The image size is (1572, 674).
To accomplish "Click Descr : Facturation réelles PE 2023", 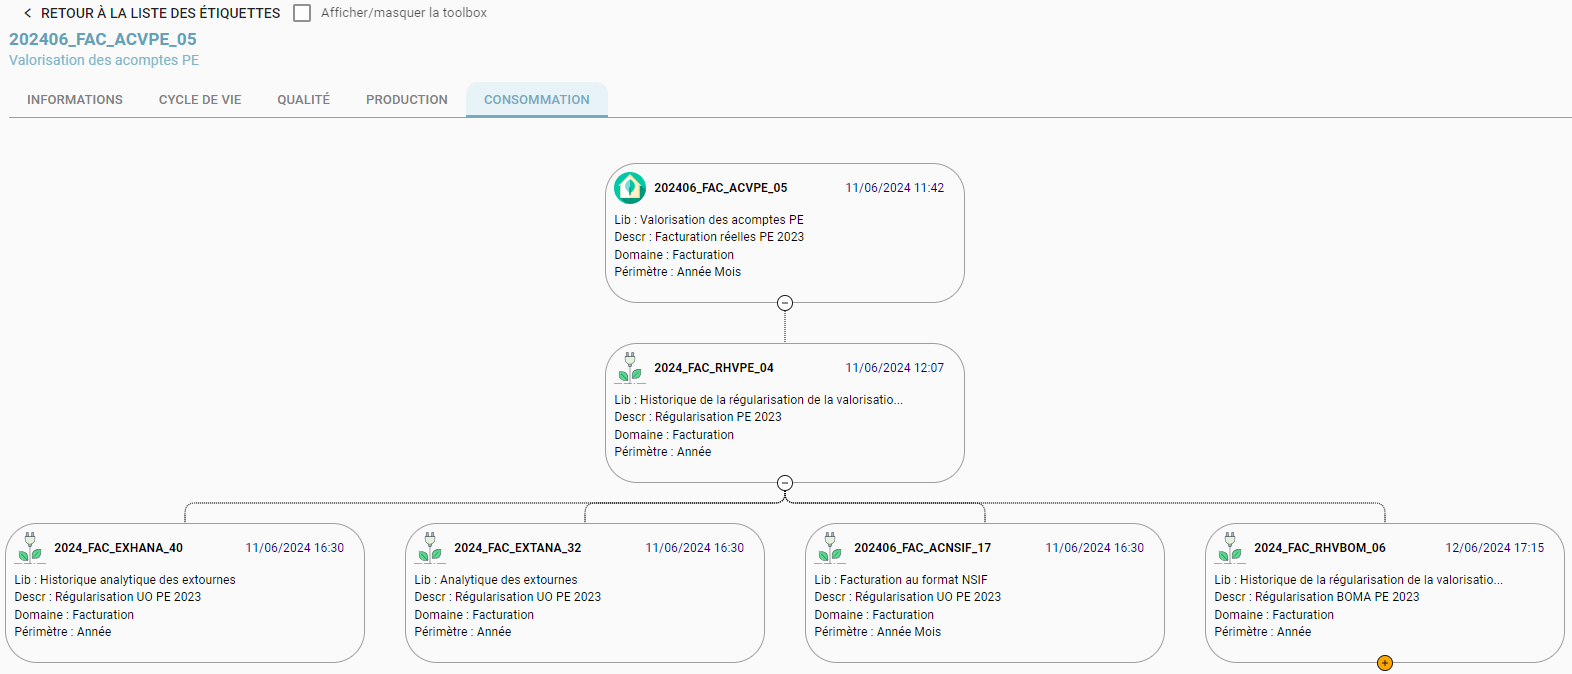I will 709,237.
